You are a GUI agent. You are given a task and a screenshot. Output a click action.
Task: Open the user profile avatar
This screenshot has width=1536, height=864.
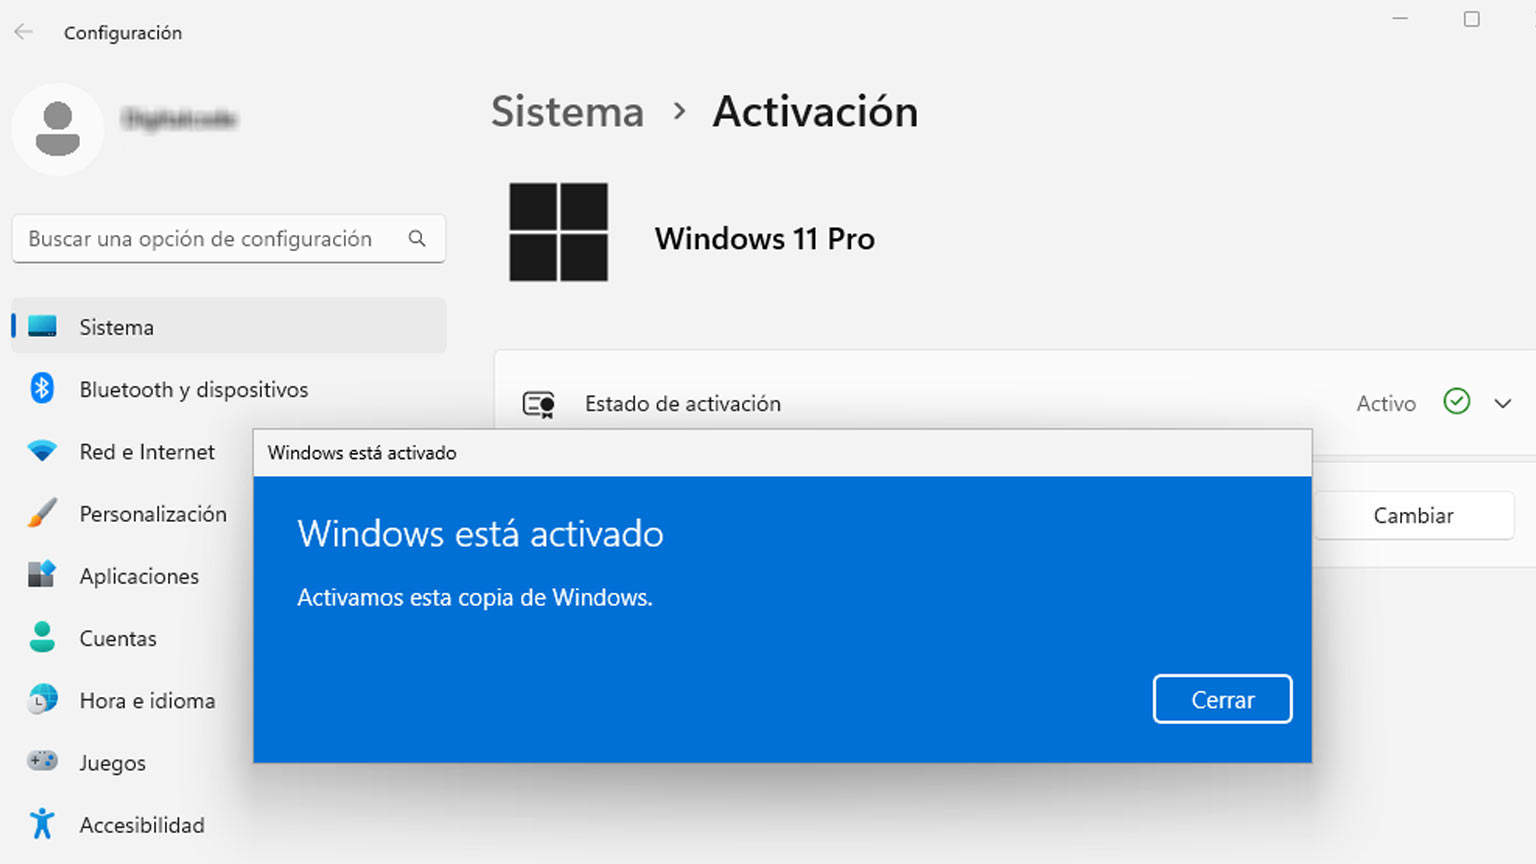tap(58, 129)
